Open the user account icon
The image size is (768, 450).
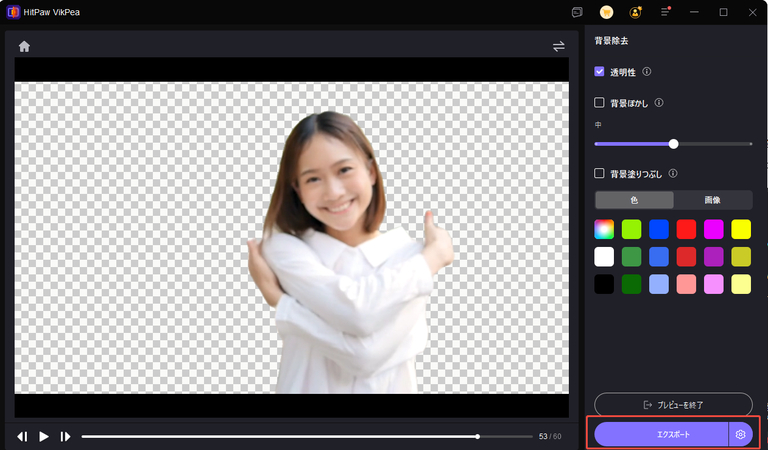pyautogui.click(x=635, y=13)
